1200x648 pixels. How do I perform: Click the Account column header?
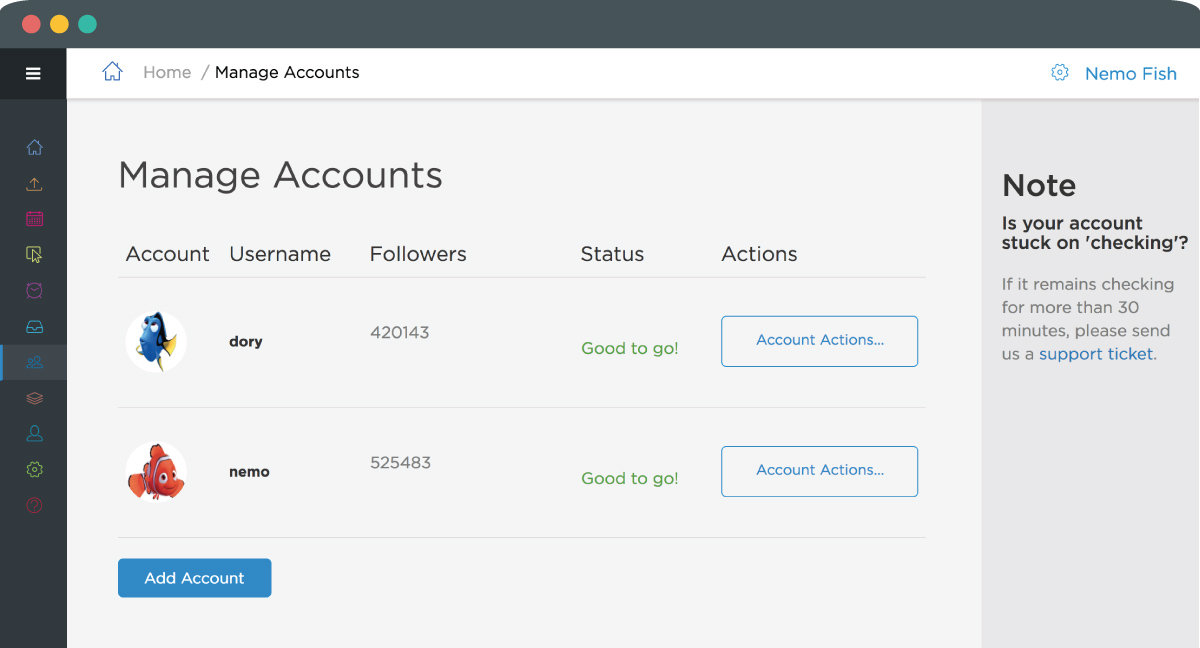[x=167, y=254]
